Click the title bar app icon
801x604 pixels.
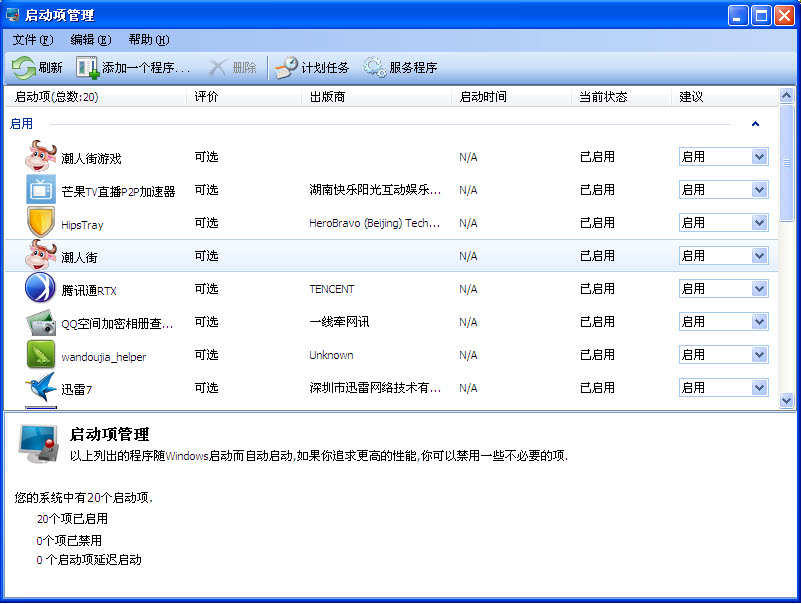pos(12,15)
